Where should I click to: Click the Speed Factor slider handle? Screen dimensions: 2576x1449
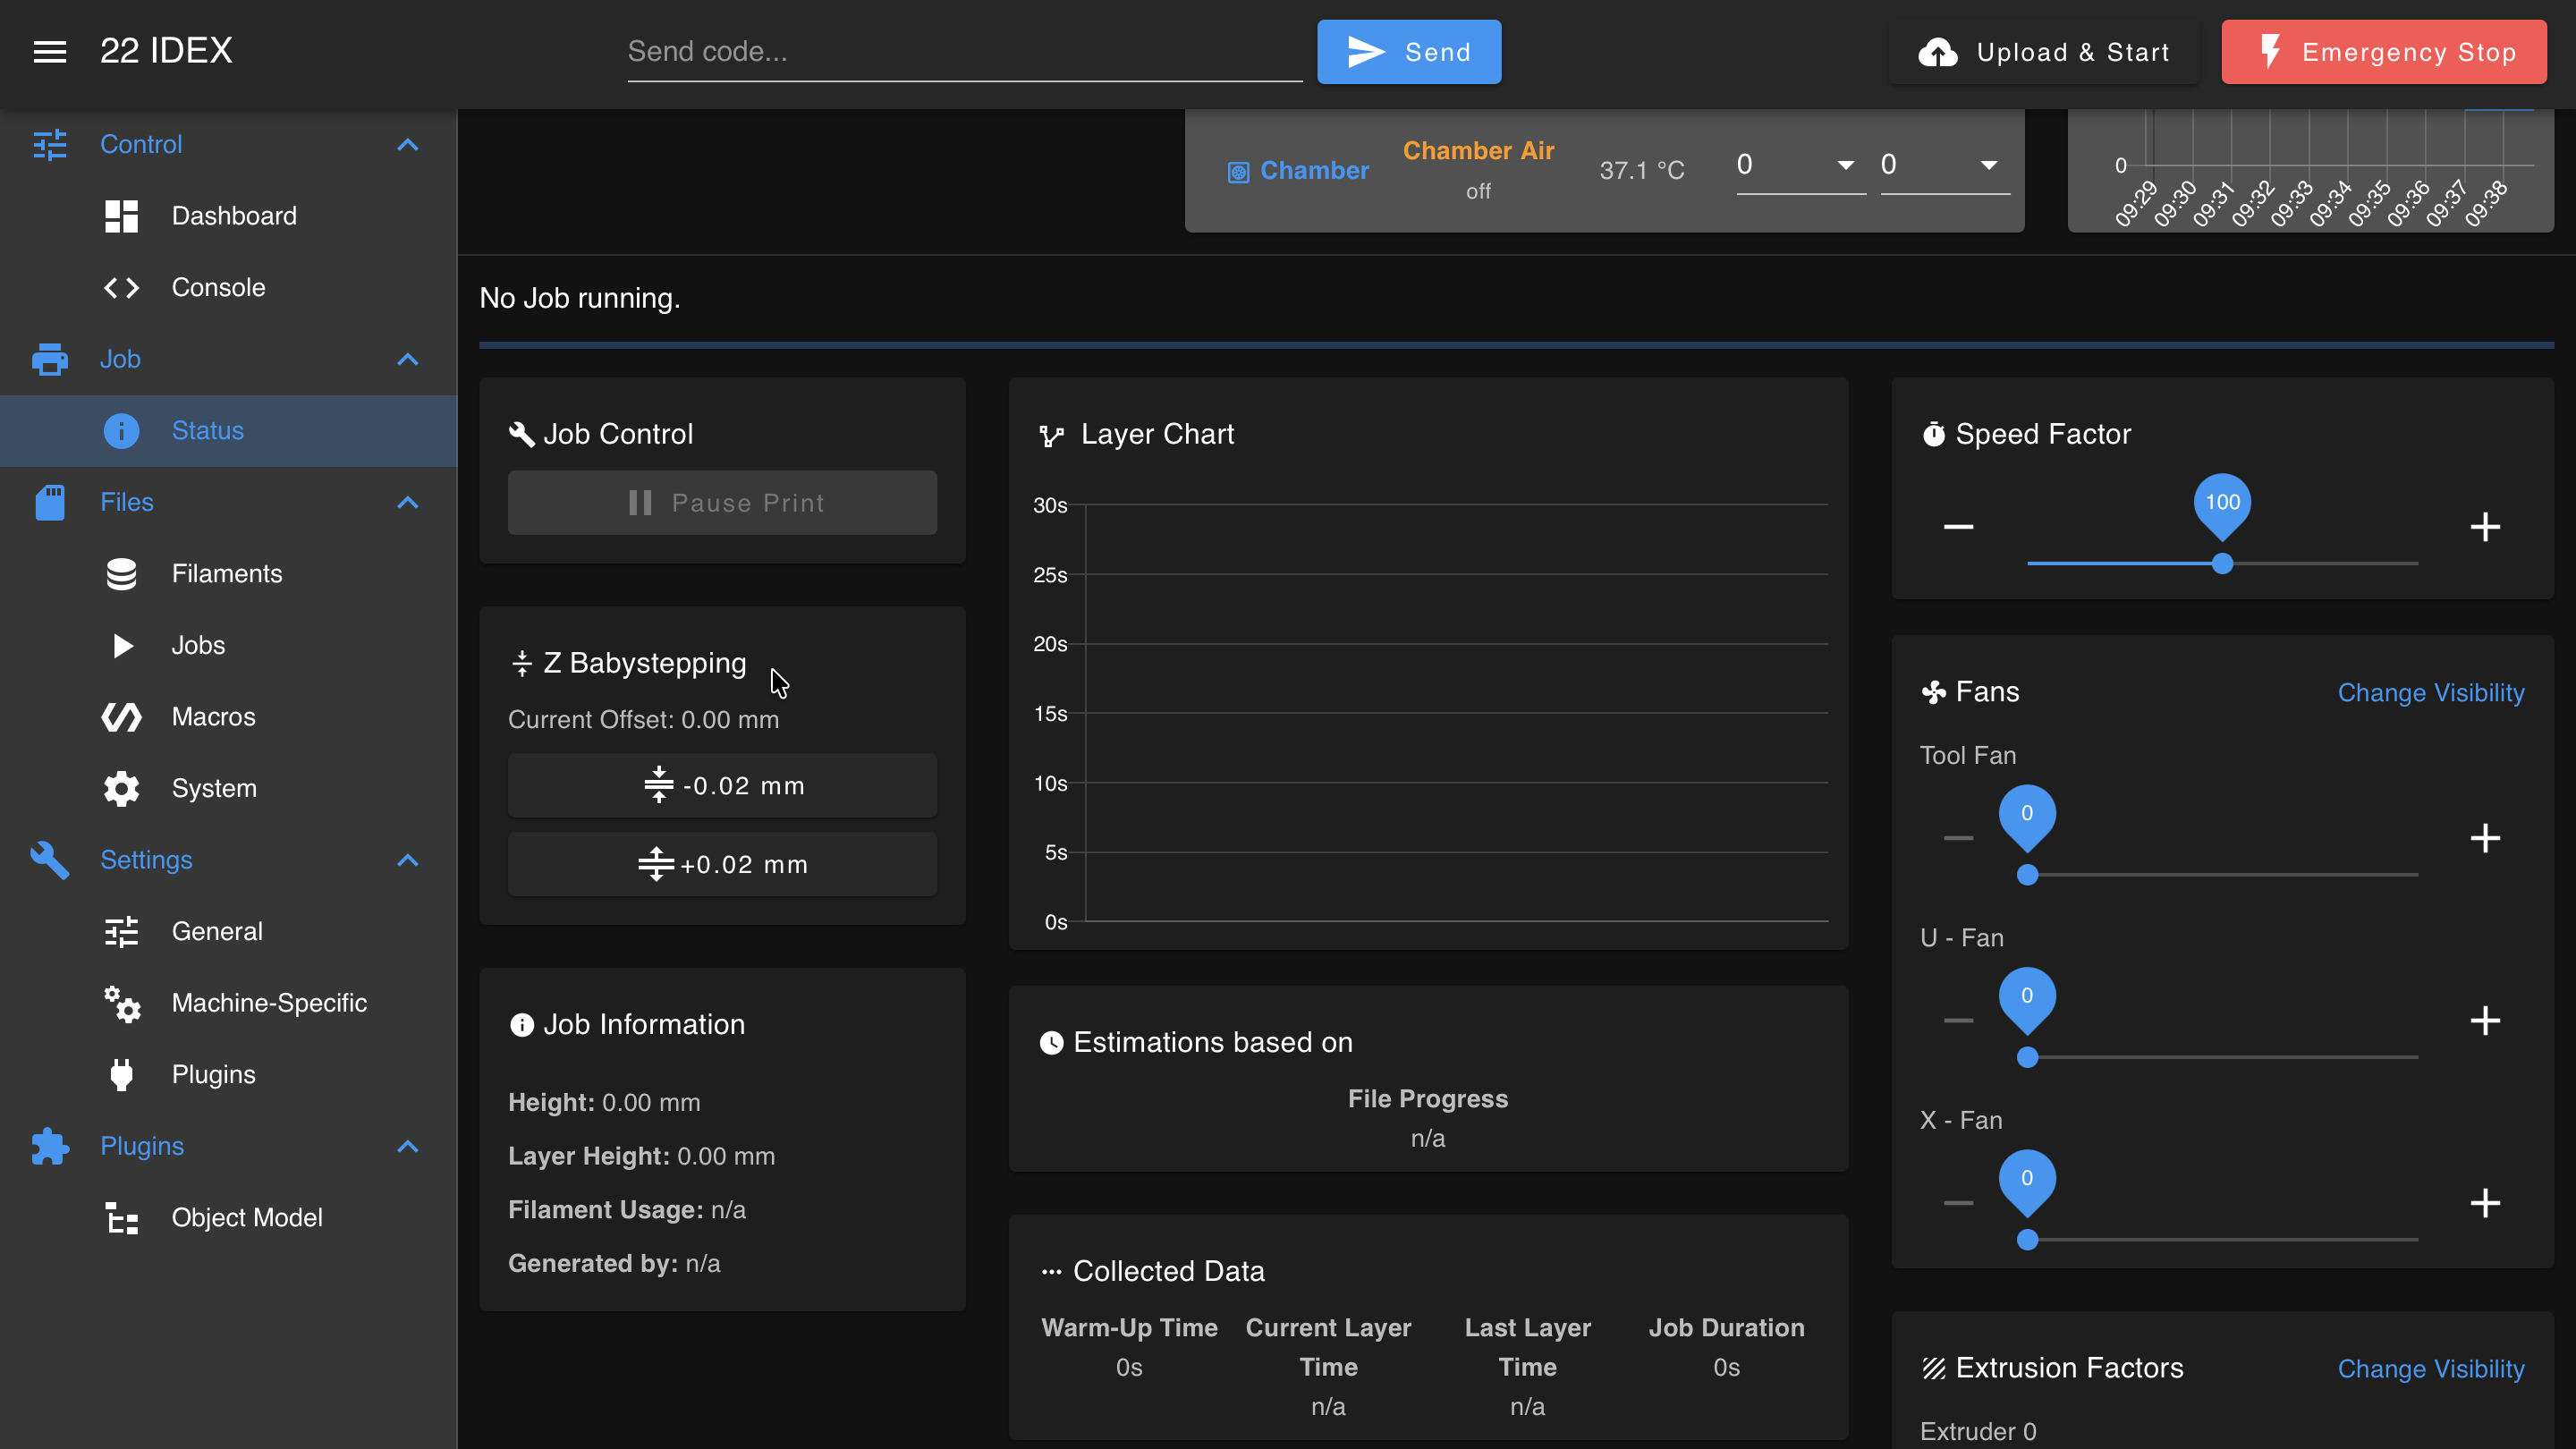tap(2222, 564)
